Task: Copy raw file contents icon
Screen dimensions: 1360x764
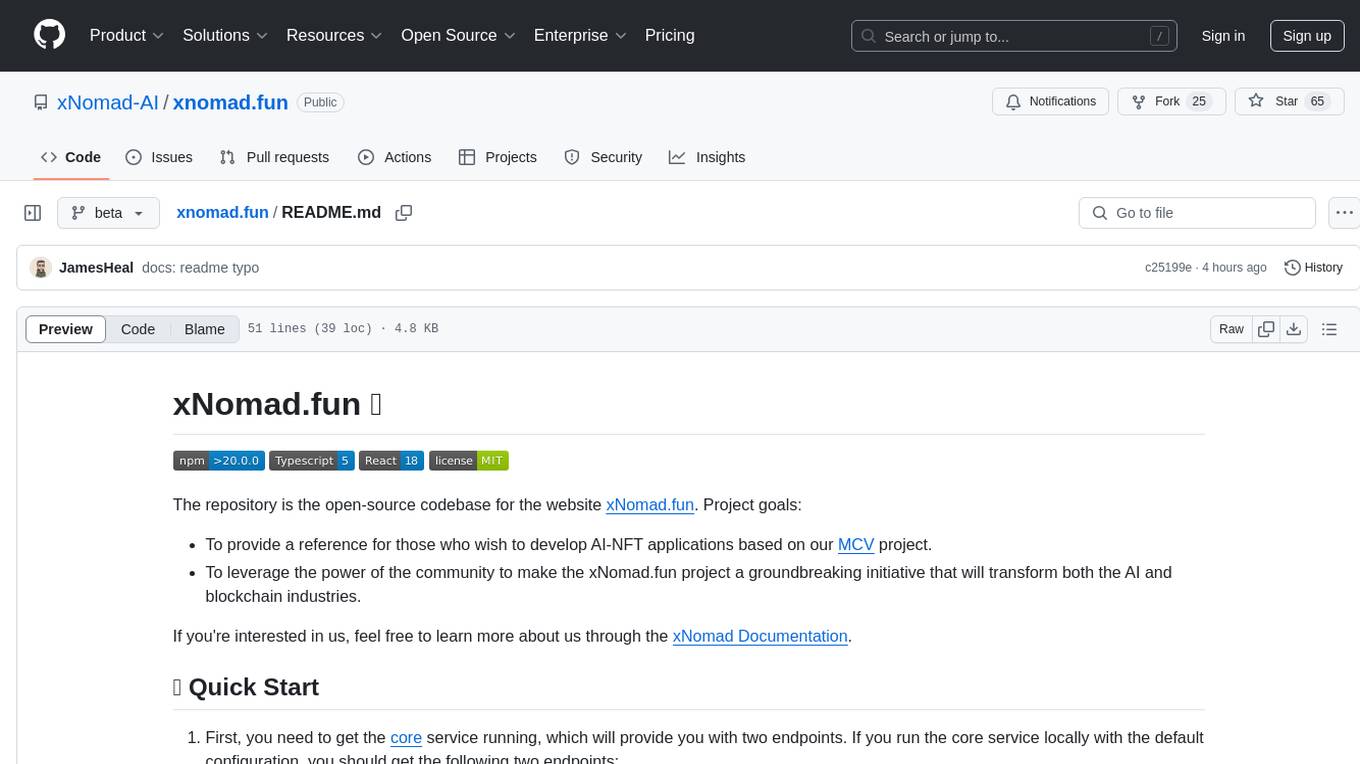Action: [1266, 329]
